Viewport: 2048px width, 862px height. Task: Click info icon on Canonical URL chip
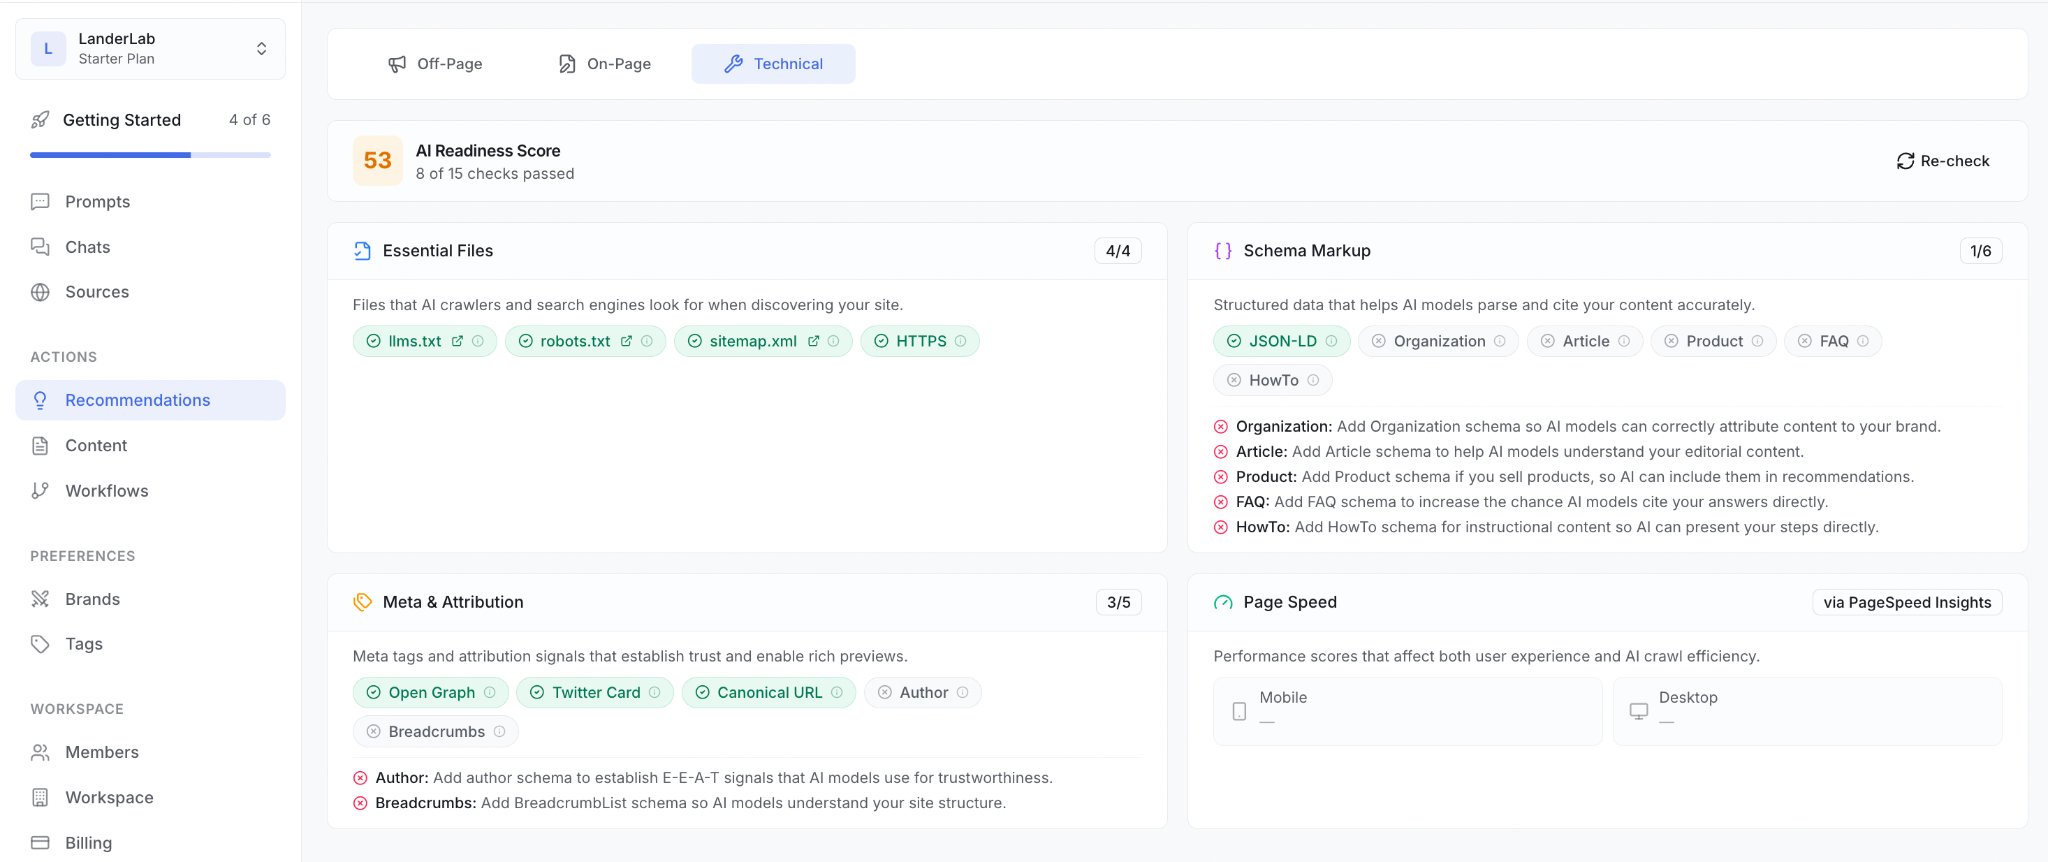837,693
